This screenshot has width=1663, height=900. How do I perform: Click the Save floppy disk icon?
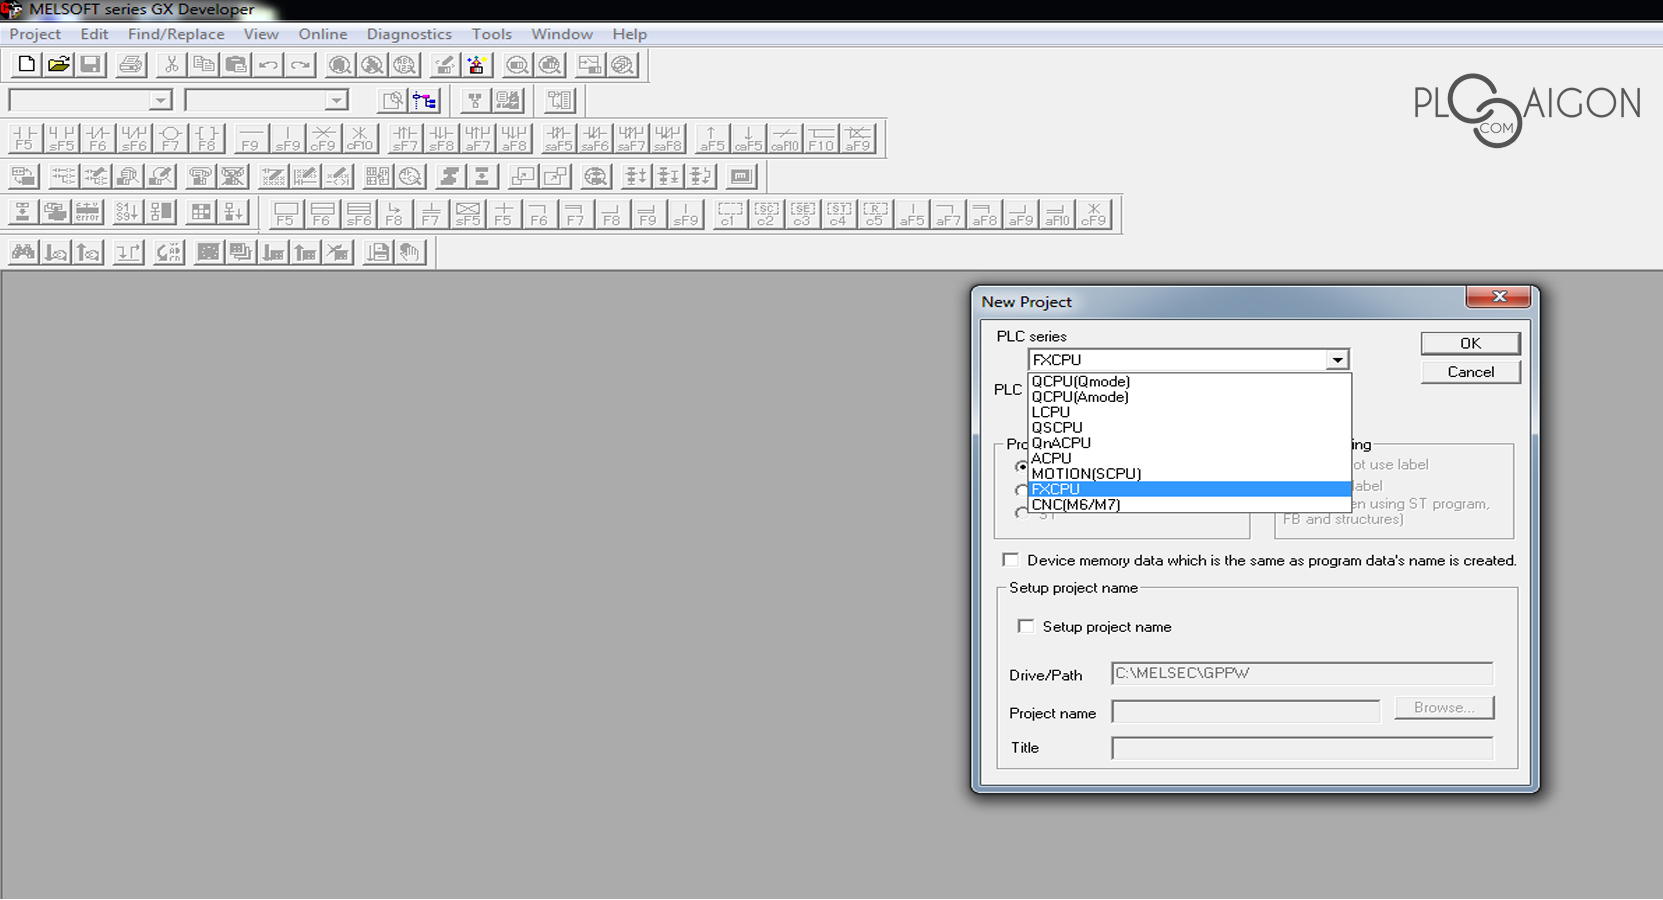(x=91, y=65)
